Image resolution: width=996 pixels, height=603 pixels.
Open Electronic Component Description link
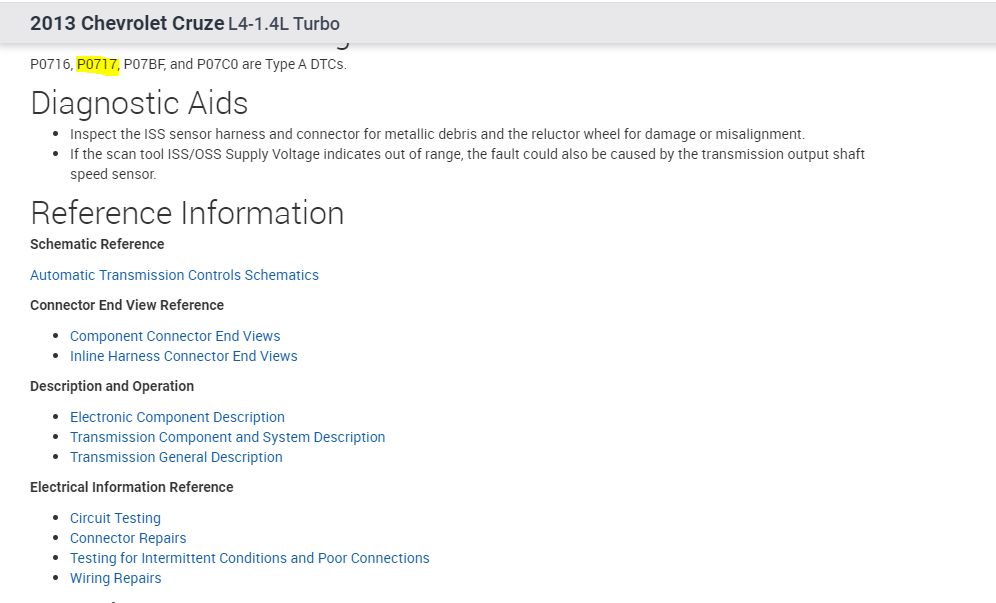[177, 417]
